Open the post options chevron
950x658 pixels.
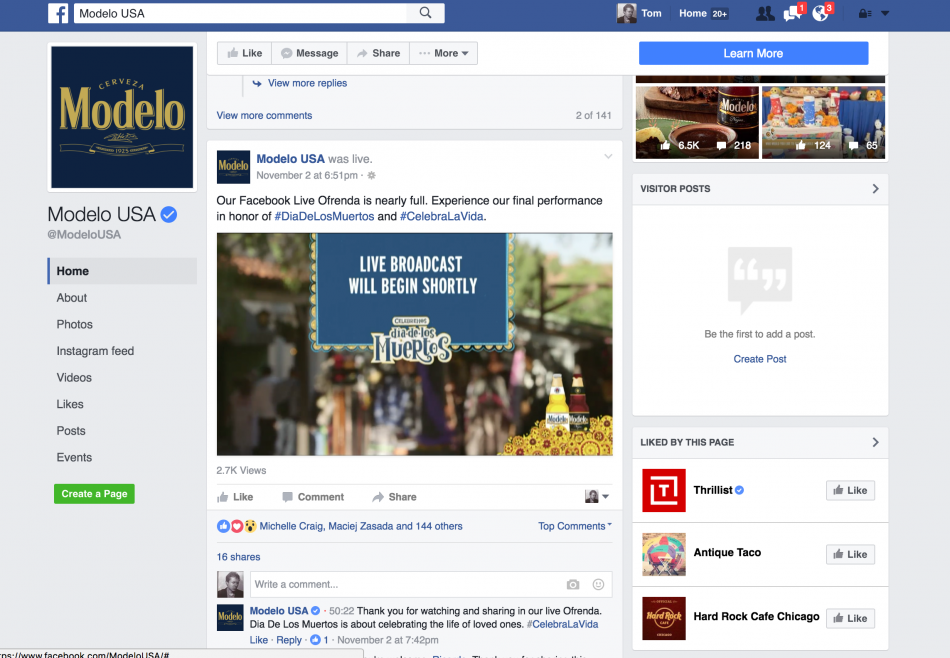pos(608,157)
